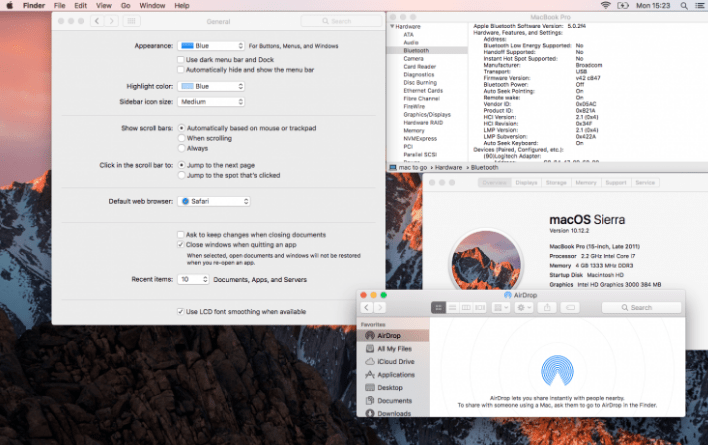Click forward arrow in General preferences window
The height and width of the screenshot is (445, 708).
point(112,21)
